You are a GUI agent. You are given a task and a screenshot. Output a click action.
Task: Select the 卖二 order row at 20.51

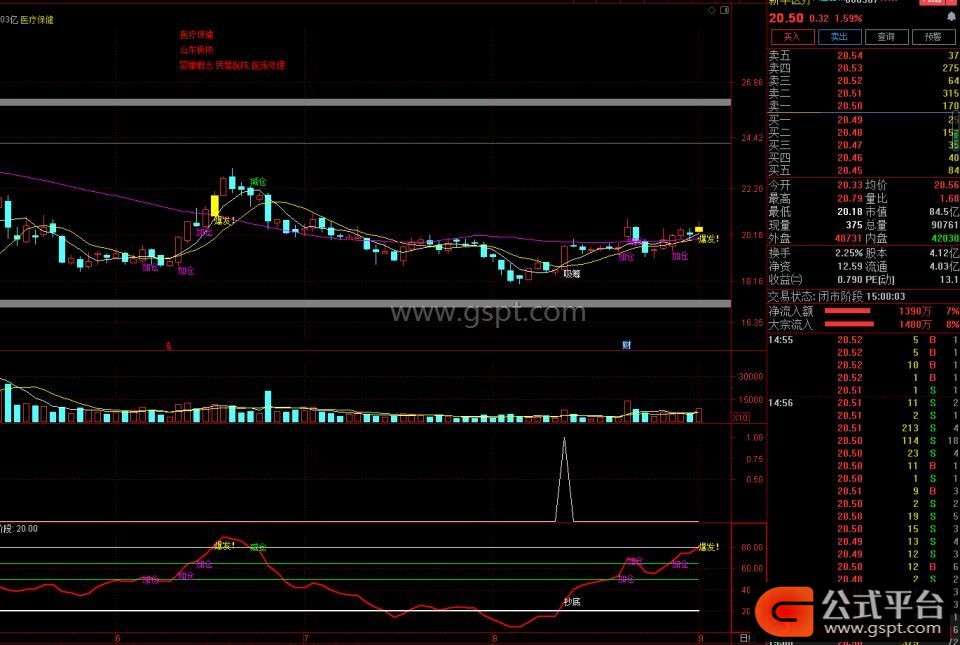863,94
